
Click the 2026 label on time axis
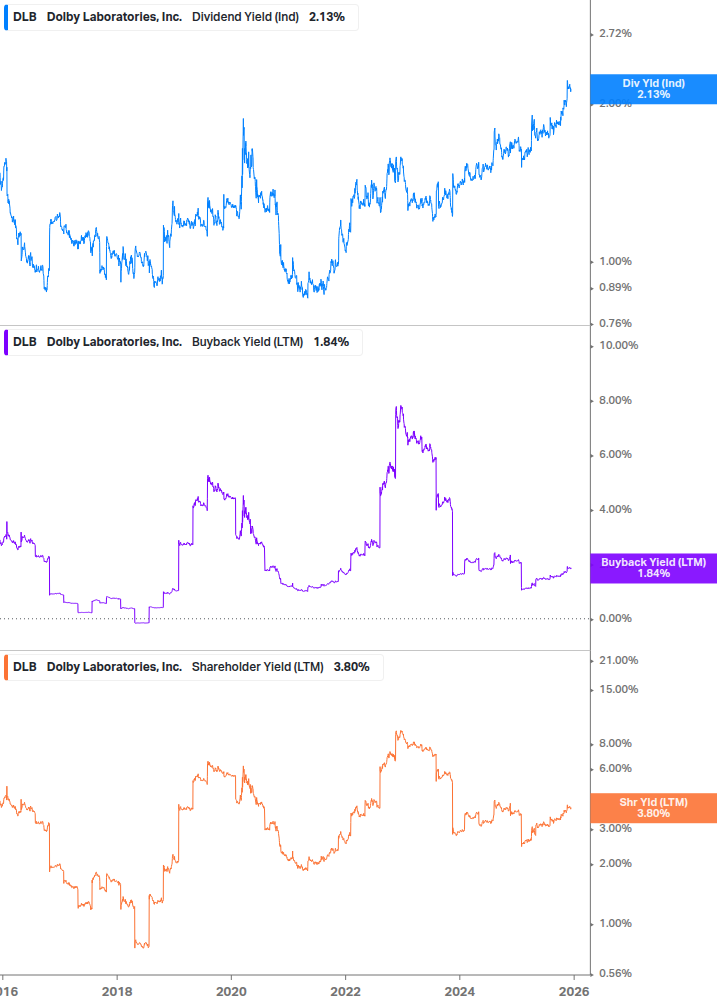point(574,992)
